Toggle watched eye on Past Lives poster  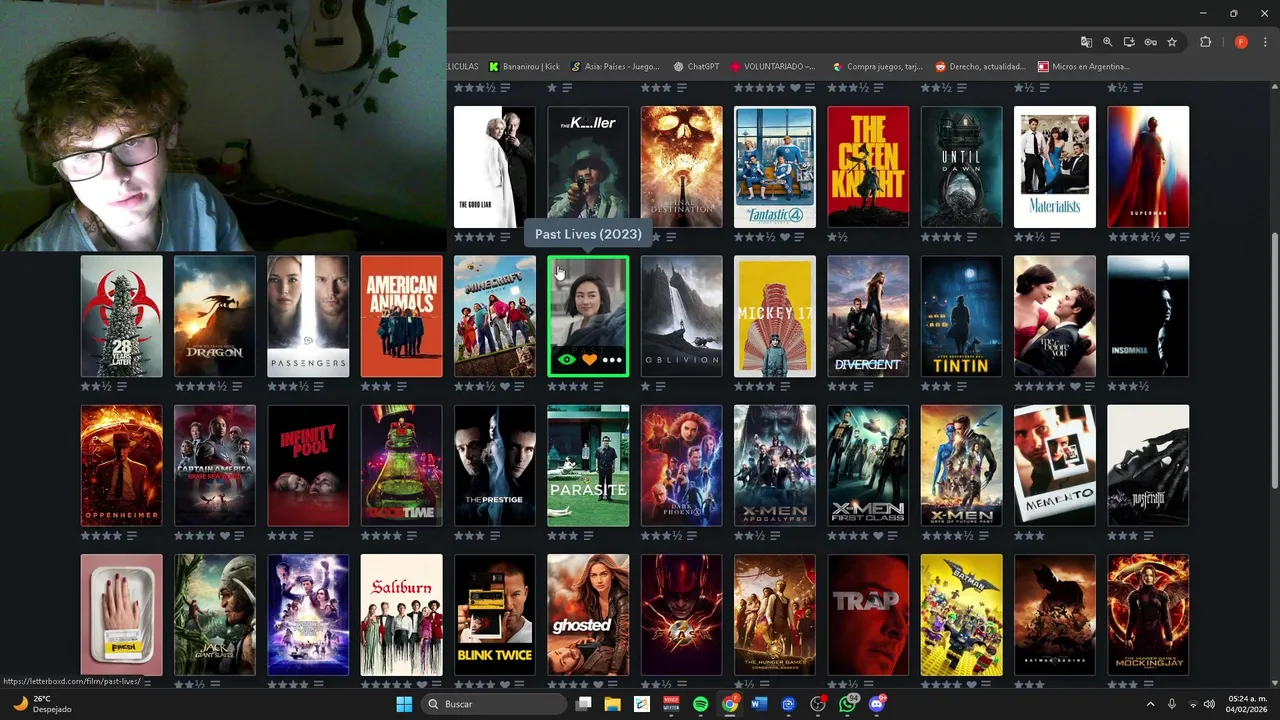566,360
